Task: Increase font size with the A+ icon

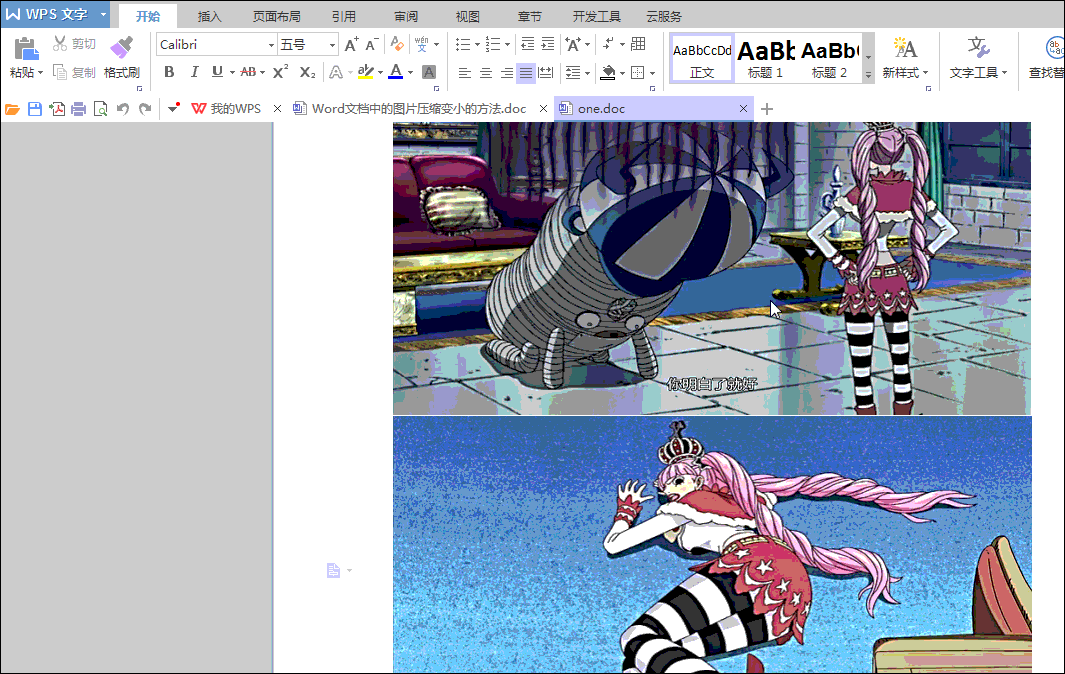Action: click(351, 45)
